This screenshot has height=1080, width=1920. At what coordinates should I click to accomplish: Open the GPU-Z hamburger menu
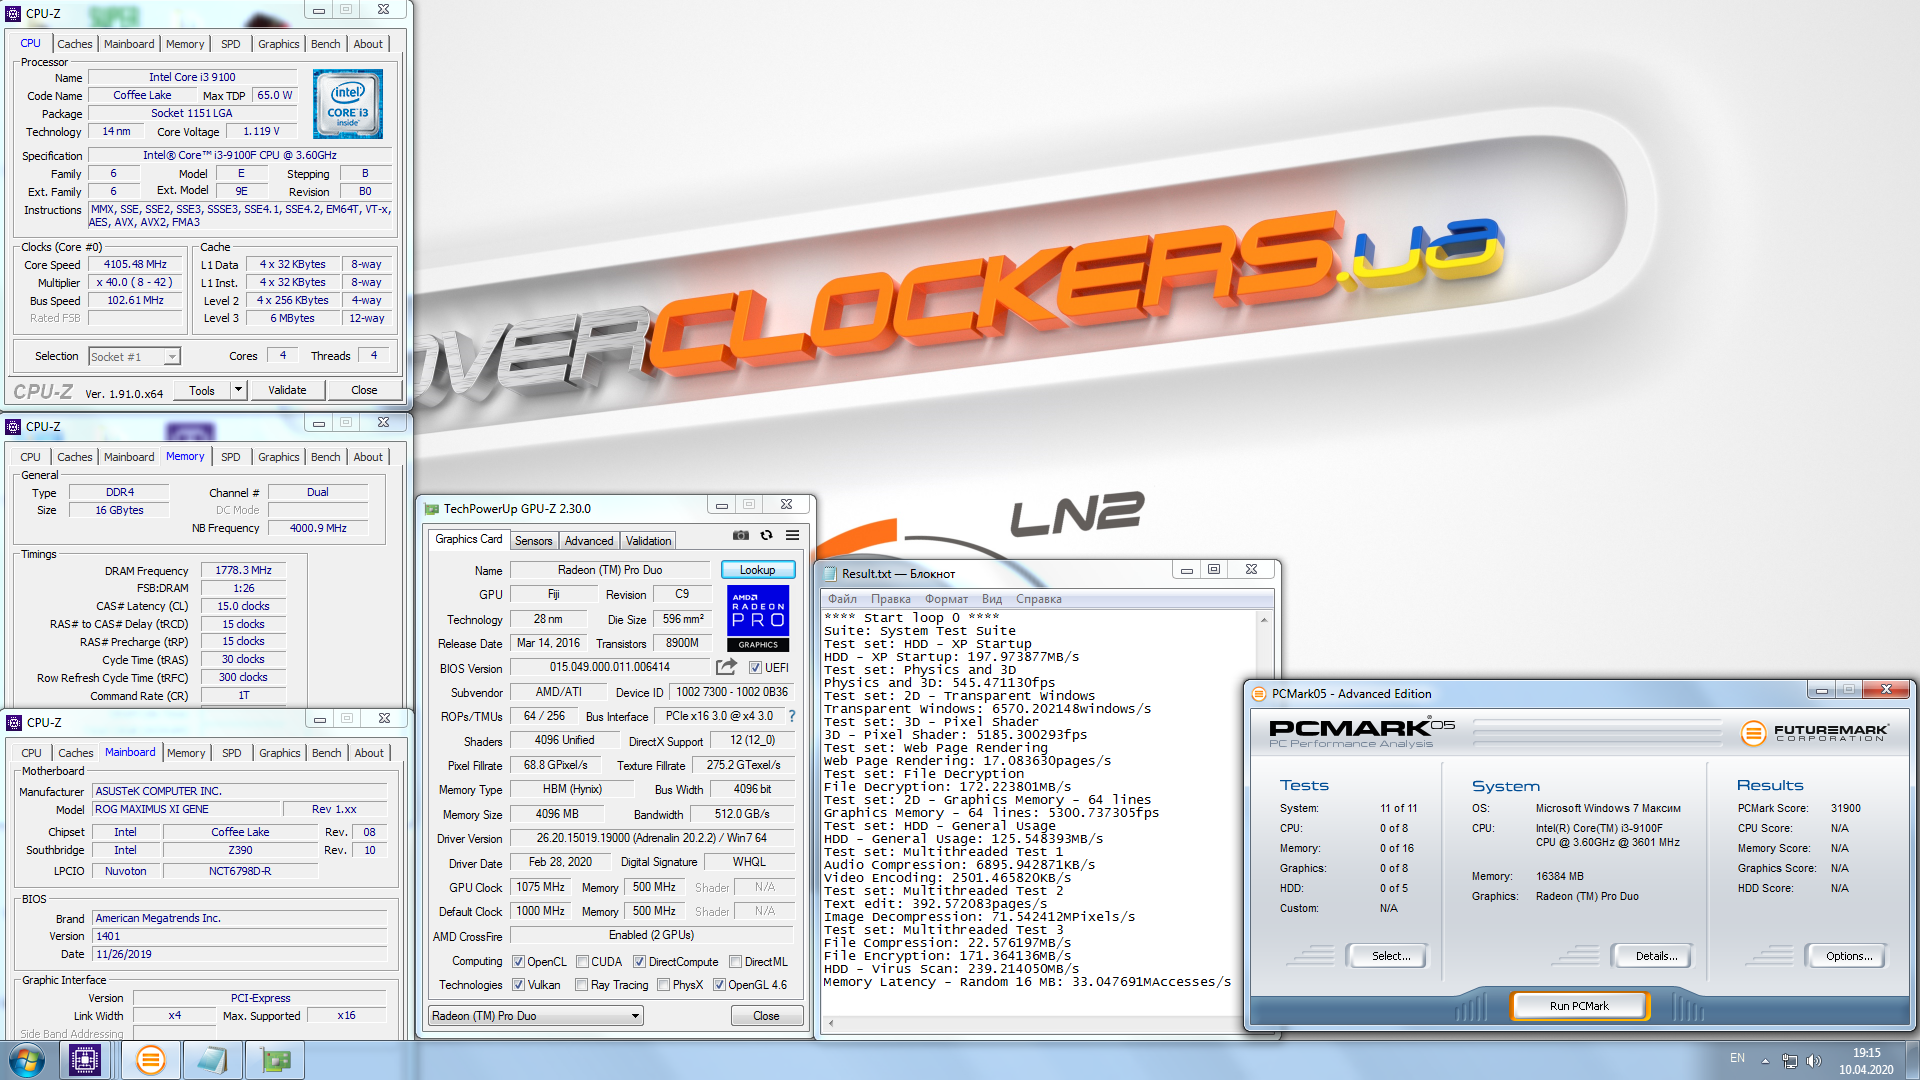792,536
